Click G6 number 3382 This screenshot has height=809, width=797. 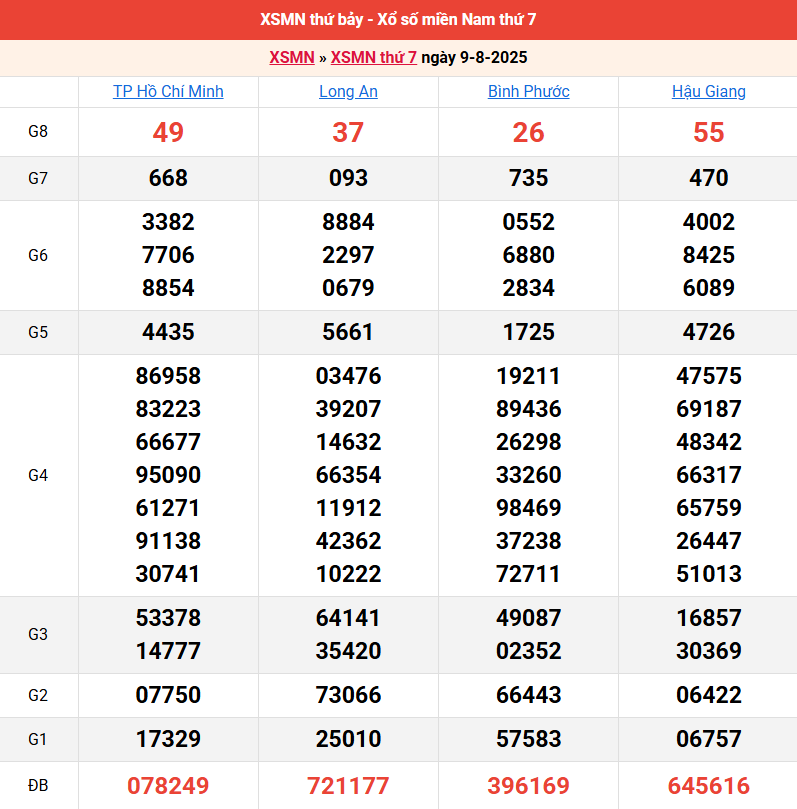point(168,222)
